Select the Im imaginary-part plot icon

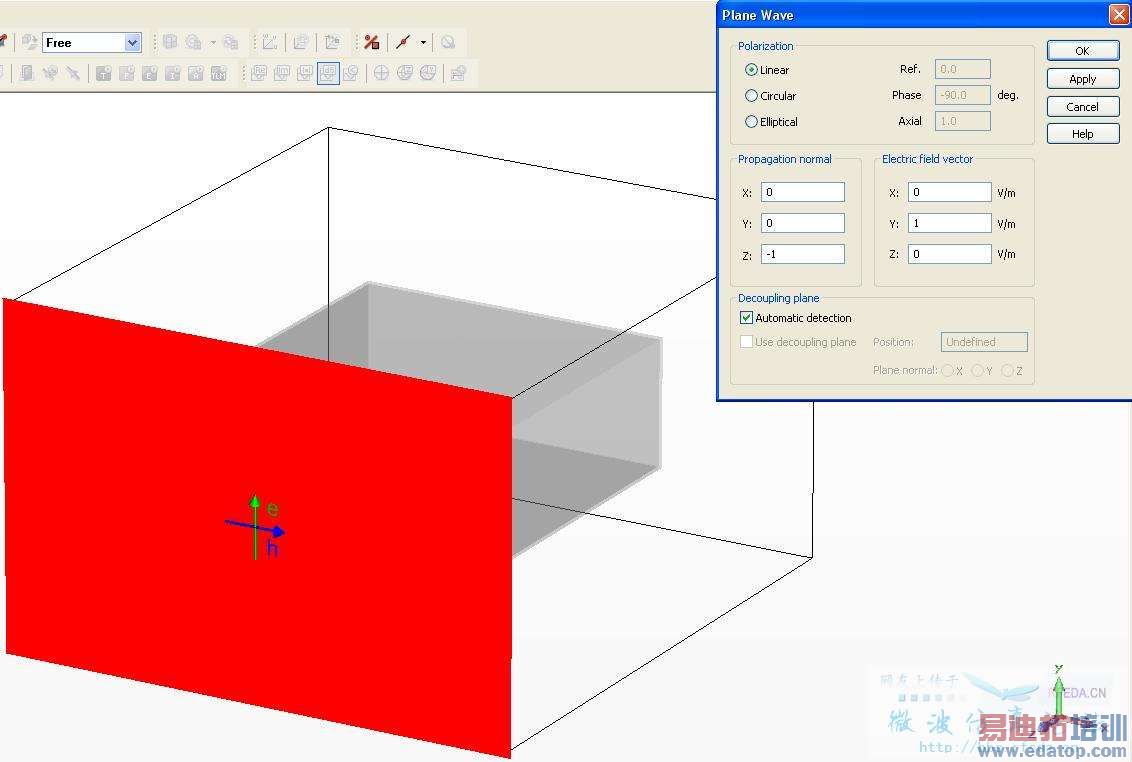click(x=282, y=73)
